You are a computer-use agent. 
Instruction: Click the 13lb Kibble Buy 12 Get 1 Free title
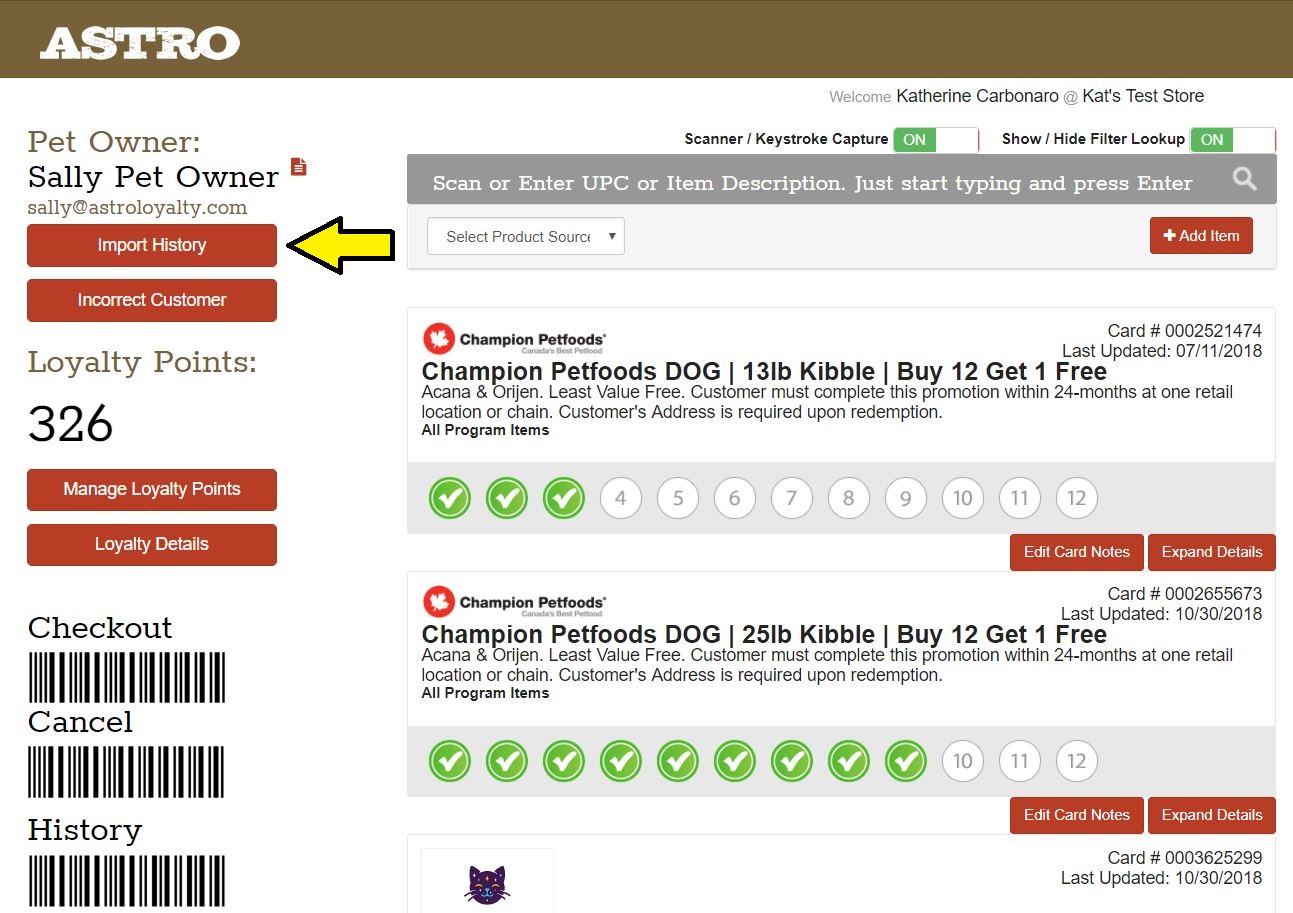click(764, 372)
